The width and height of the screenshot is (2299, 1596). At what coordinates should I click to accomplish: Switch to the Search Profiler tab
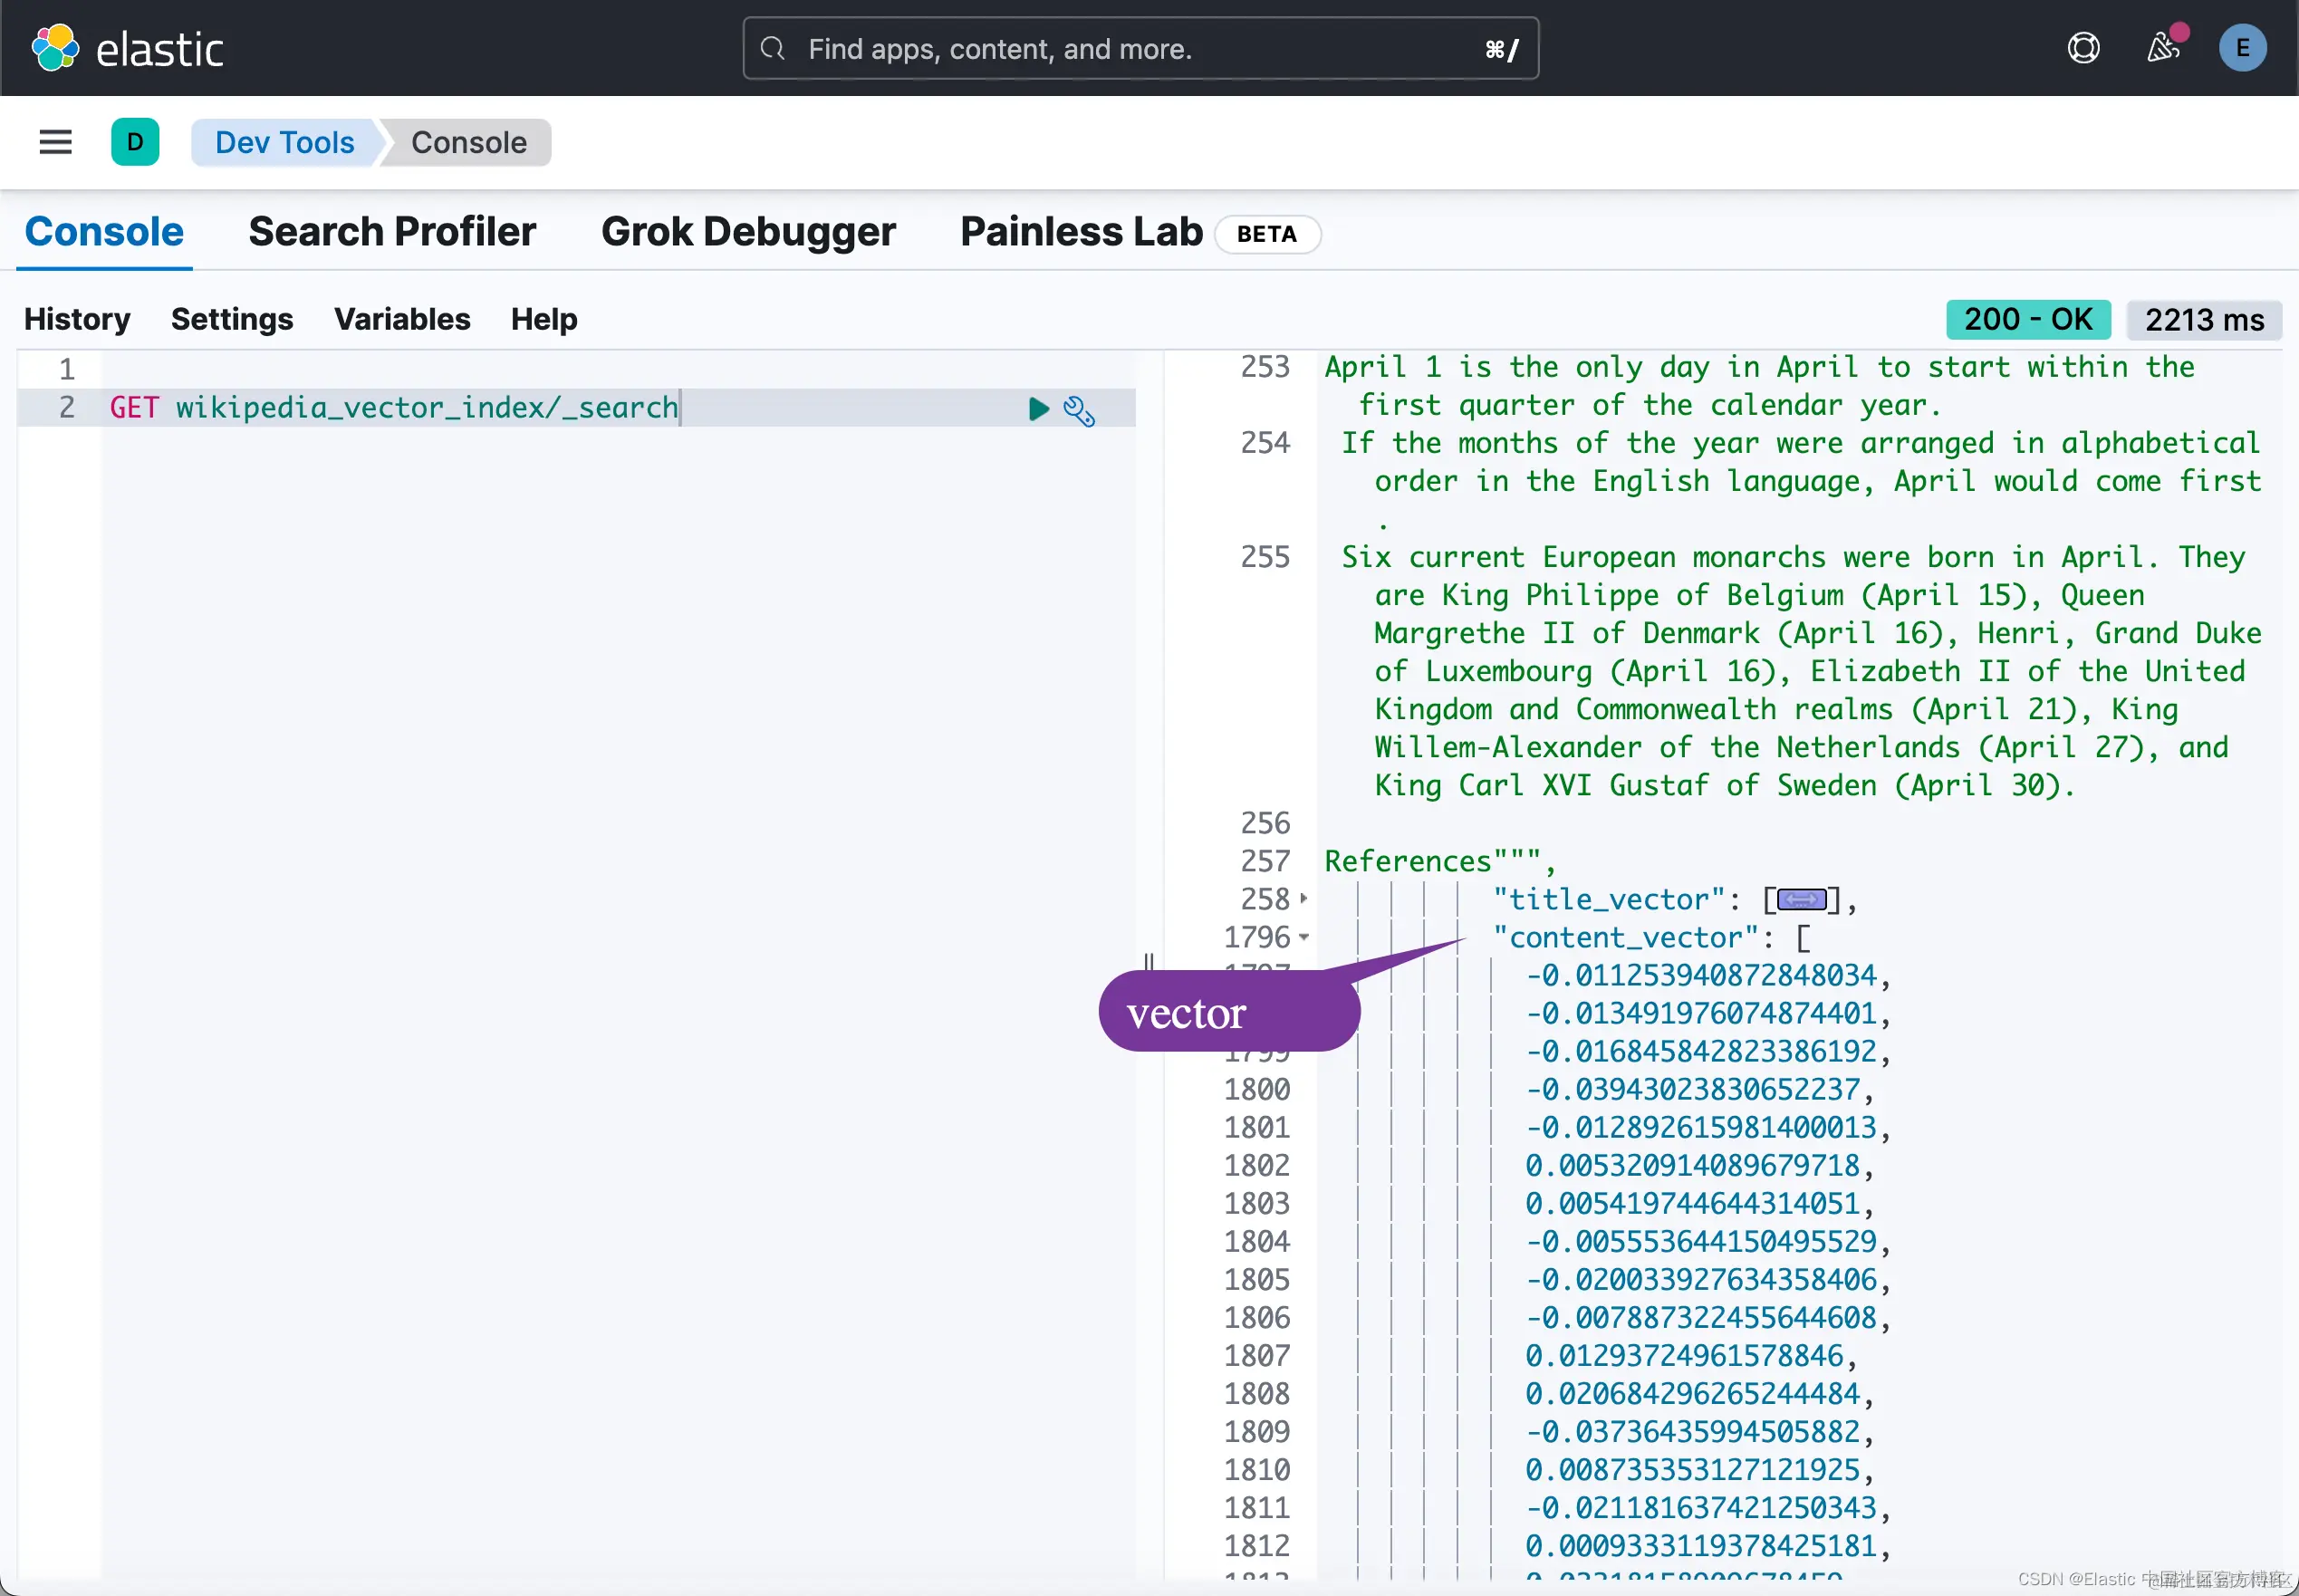pyautogui.click(x=392, y=232)
